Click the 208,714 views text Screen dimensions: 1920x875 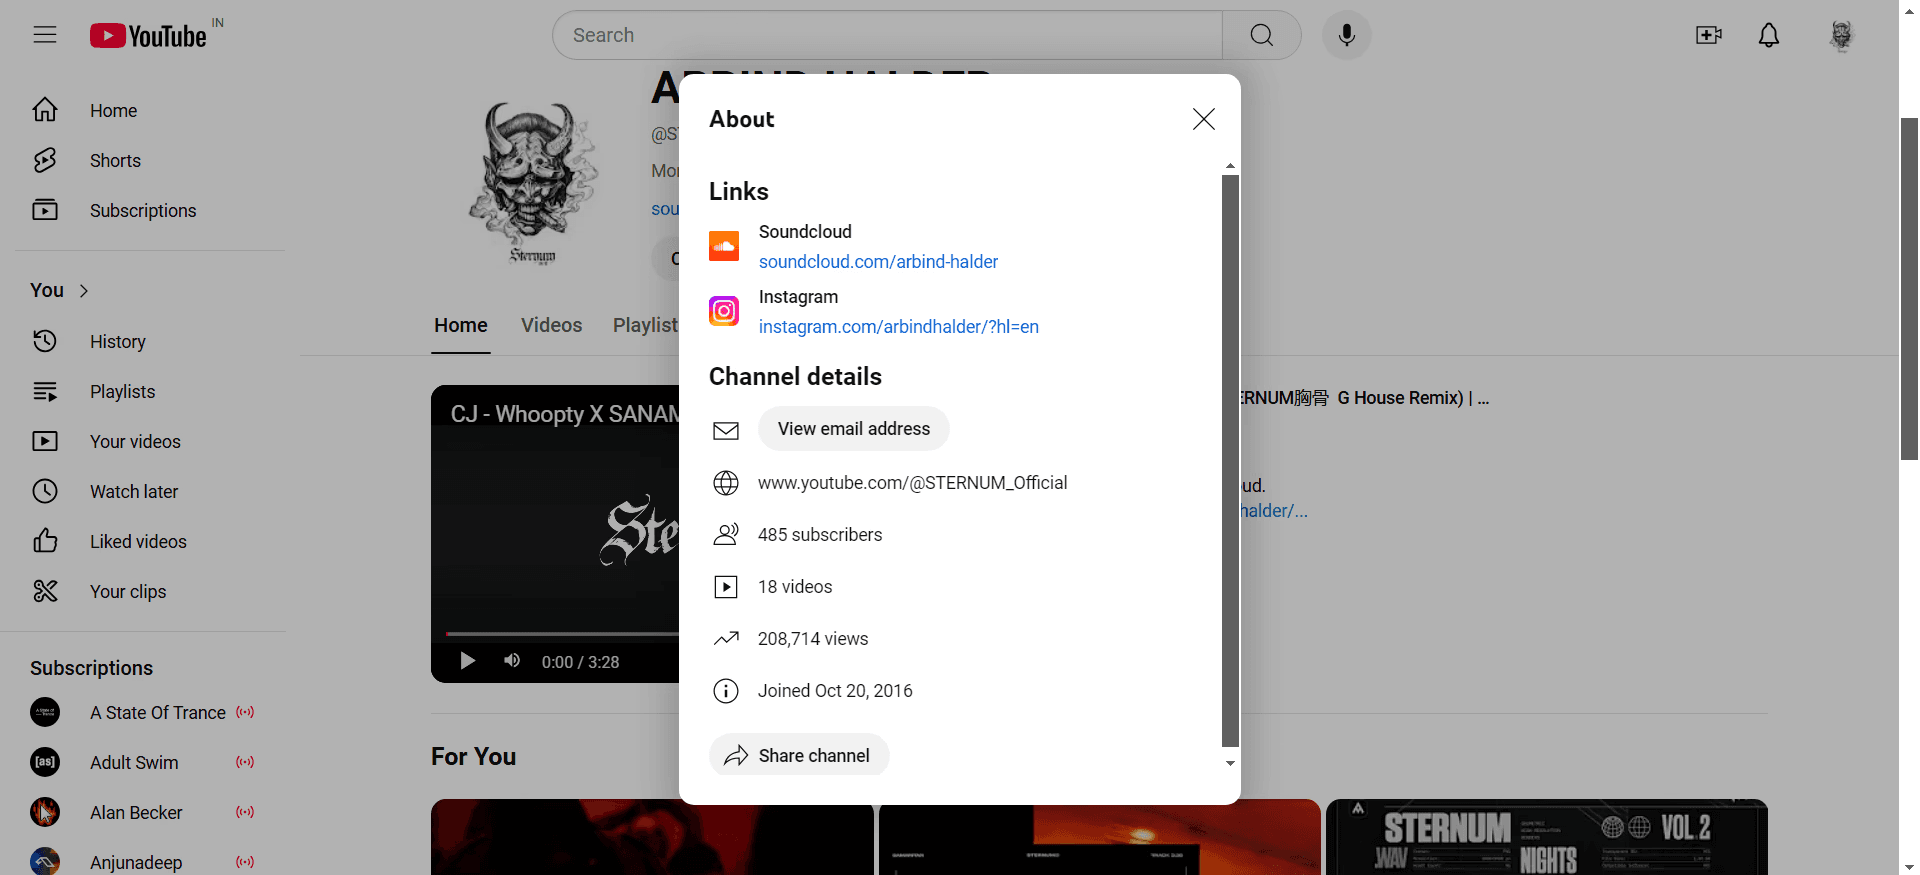[813, 639]
